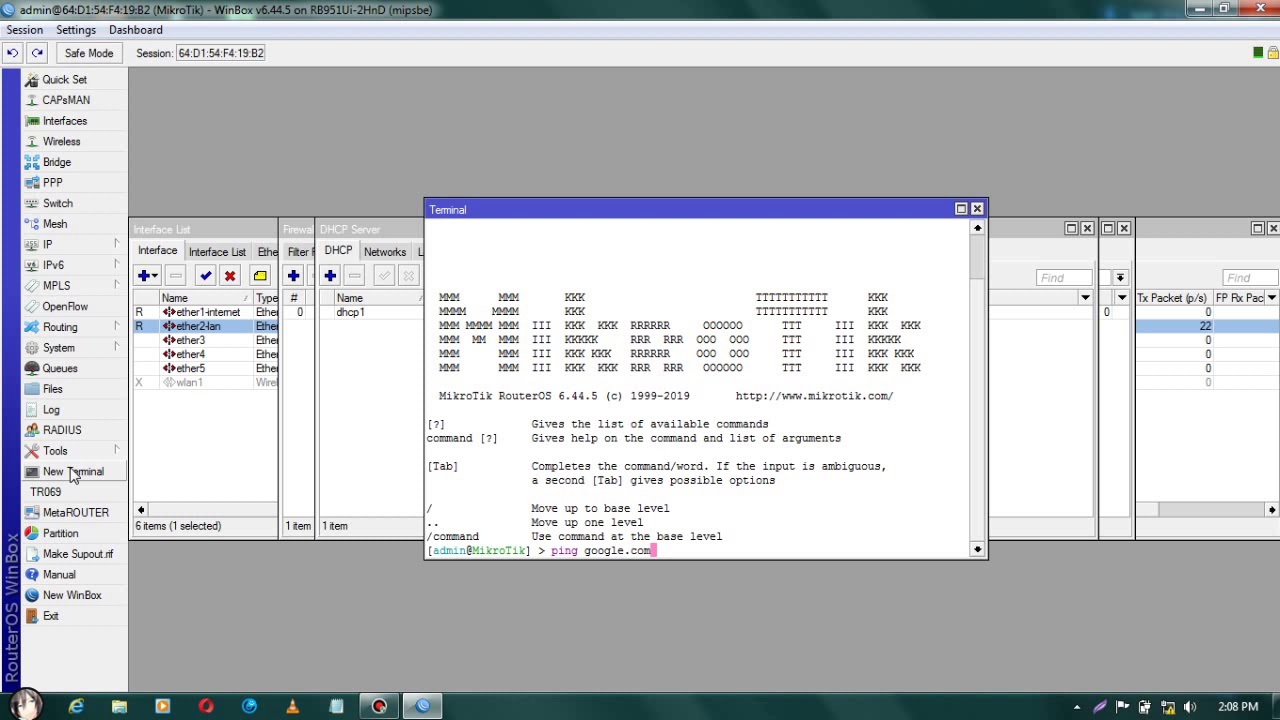Open the filter dropdown beside the Find field
The height and width of the screenshot is (720, 1280).
pyautogui.click(x=1120, y=278)
